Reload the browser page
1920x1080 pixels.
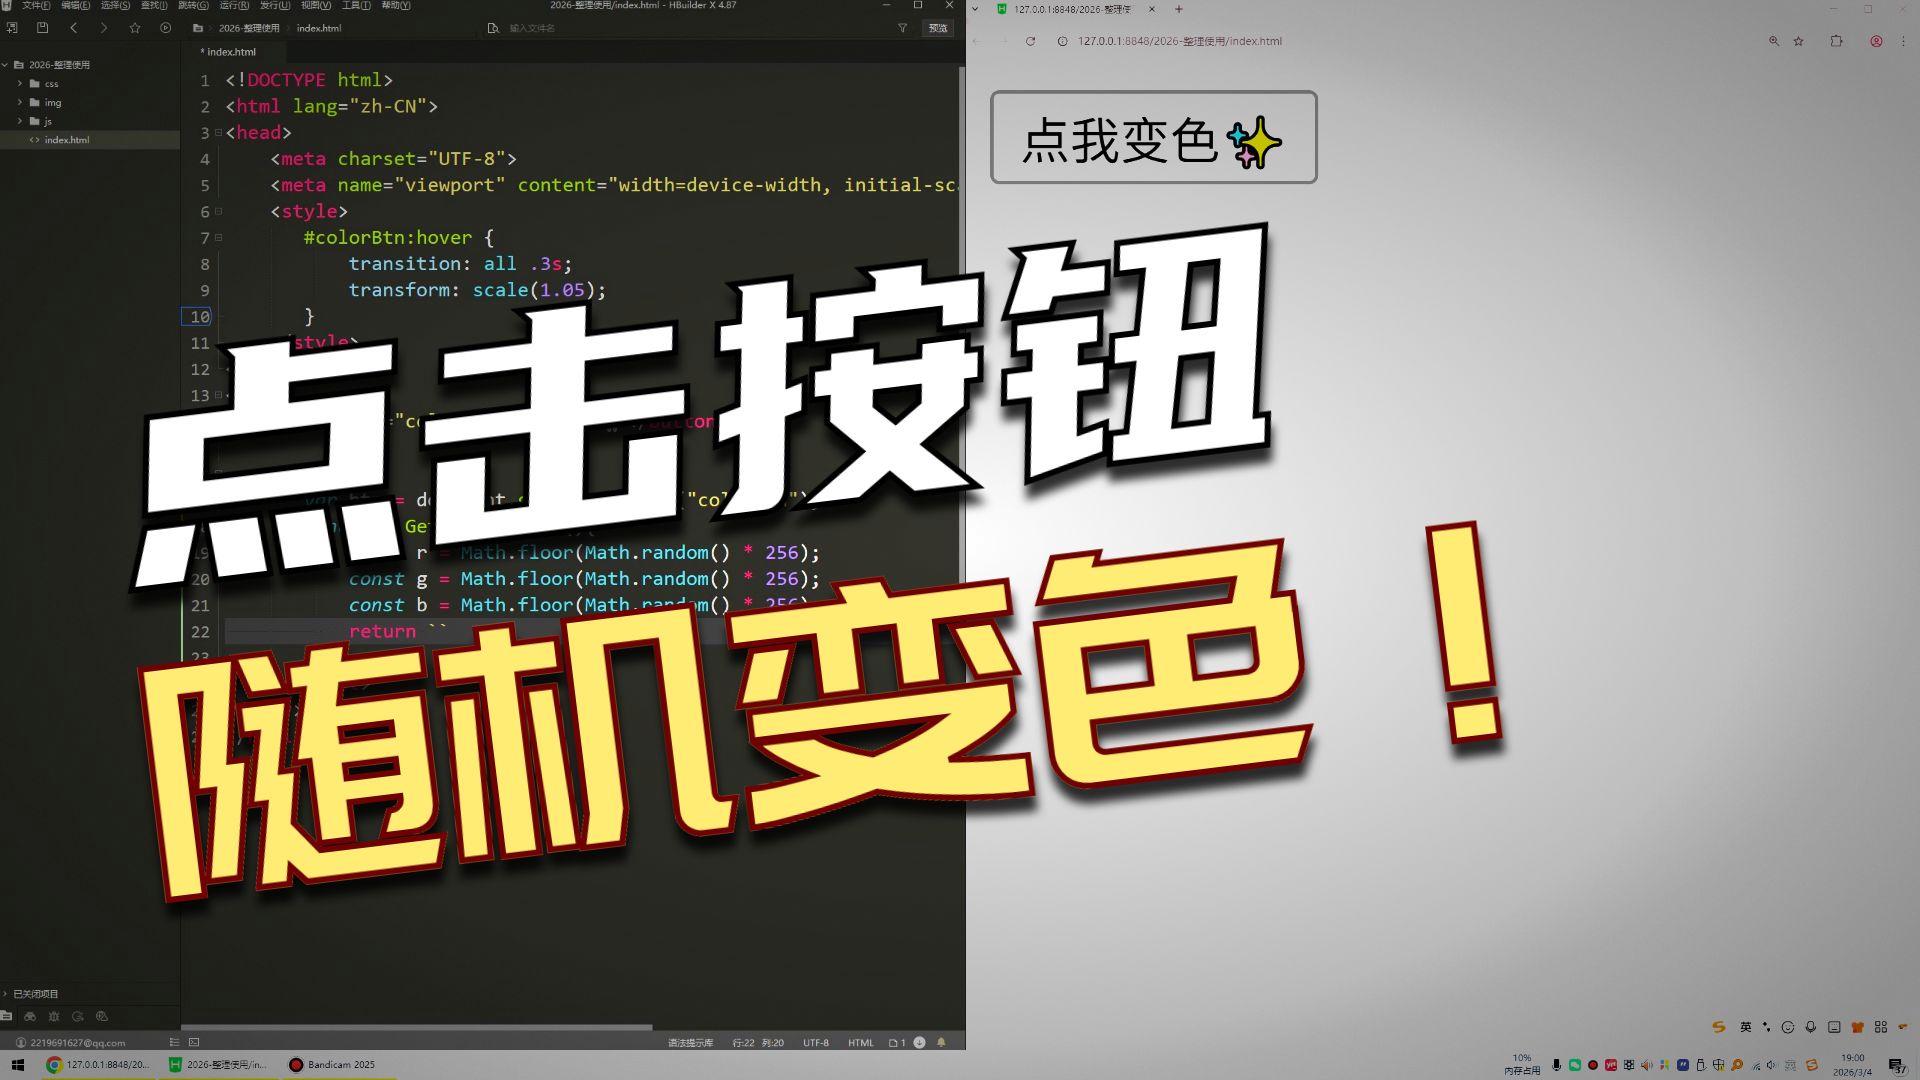tap(1030, 41)
